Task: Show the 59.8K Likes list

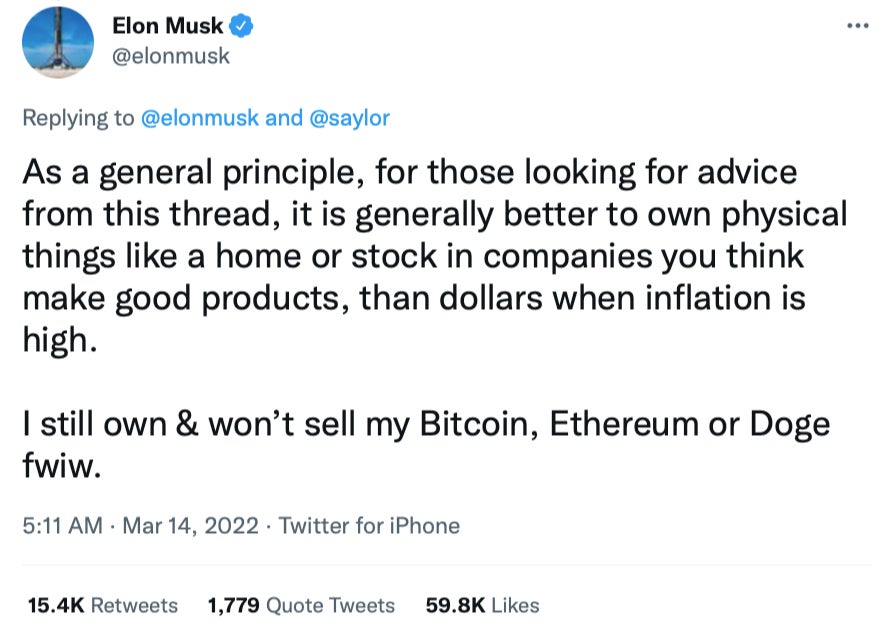Action: coord(482,605)
